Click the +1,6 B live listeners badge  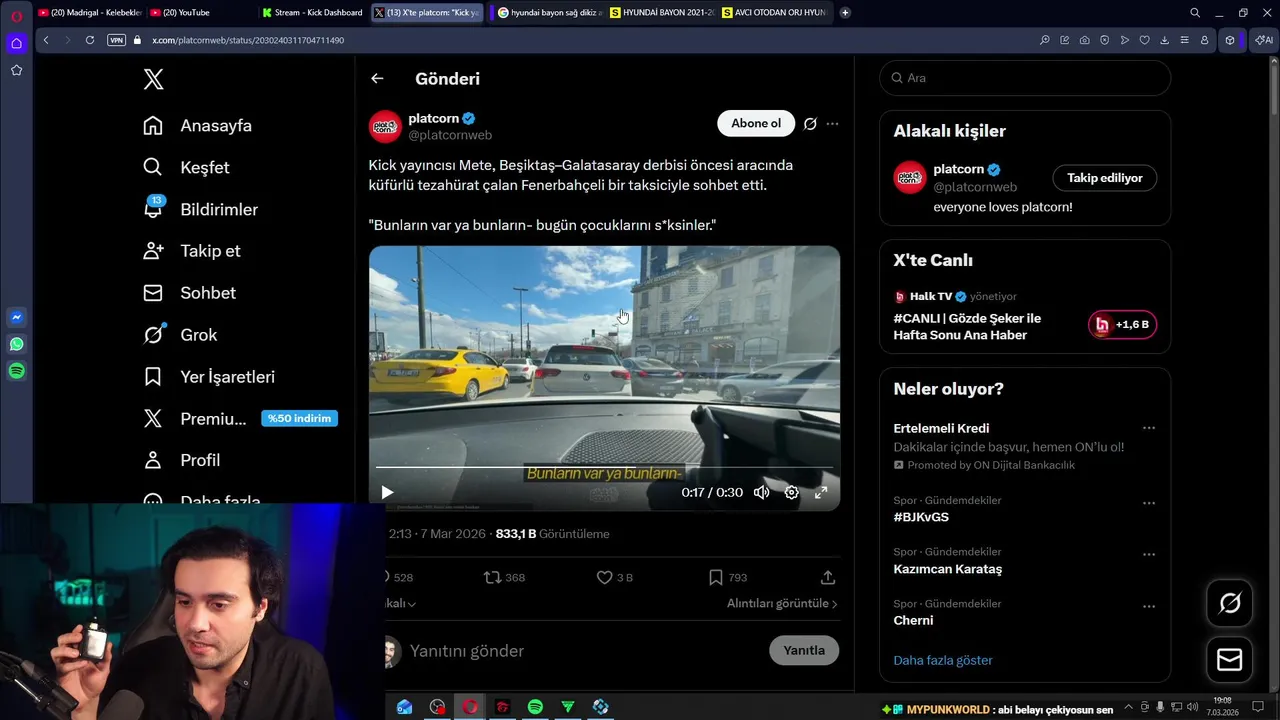(x=1122, y=325)
